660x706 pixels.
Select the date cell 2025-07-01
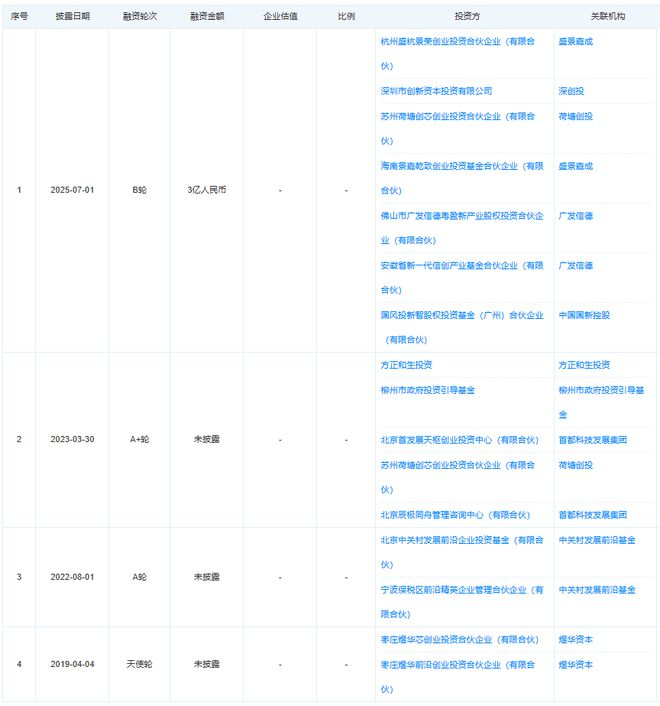pos(72,190)
